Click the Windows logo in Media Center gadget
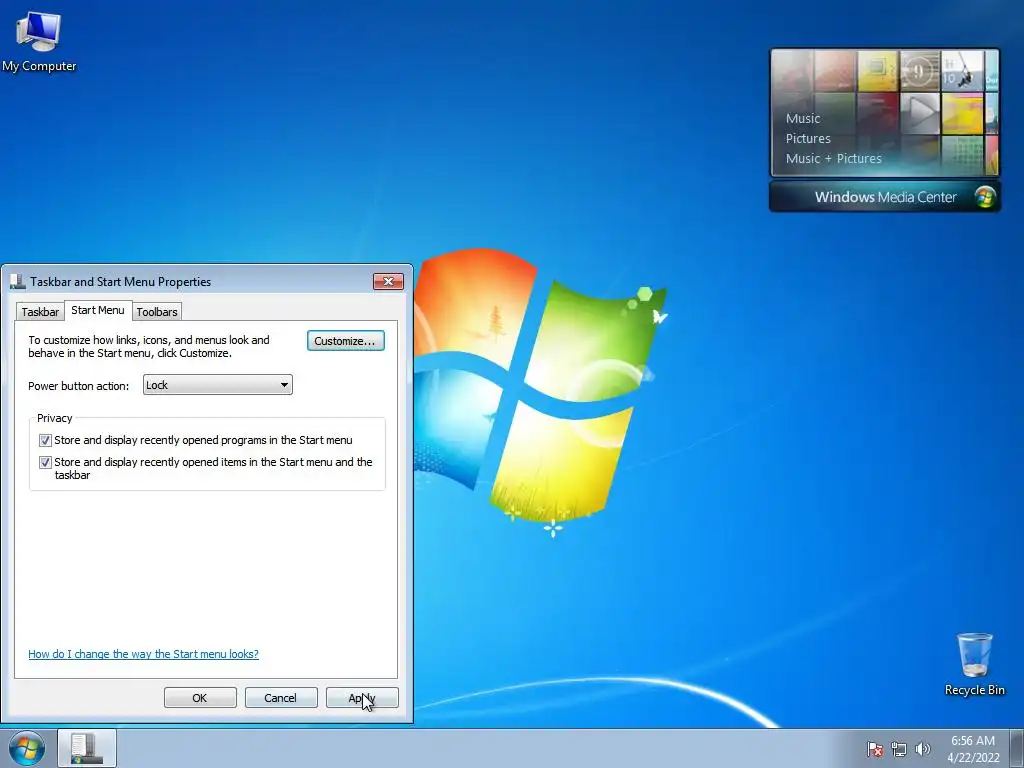 point(985,197)
